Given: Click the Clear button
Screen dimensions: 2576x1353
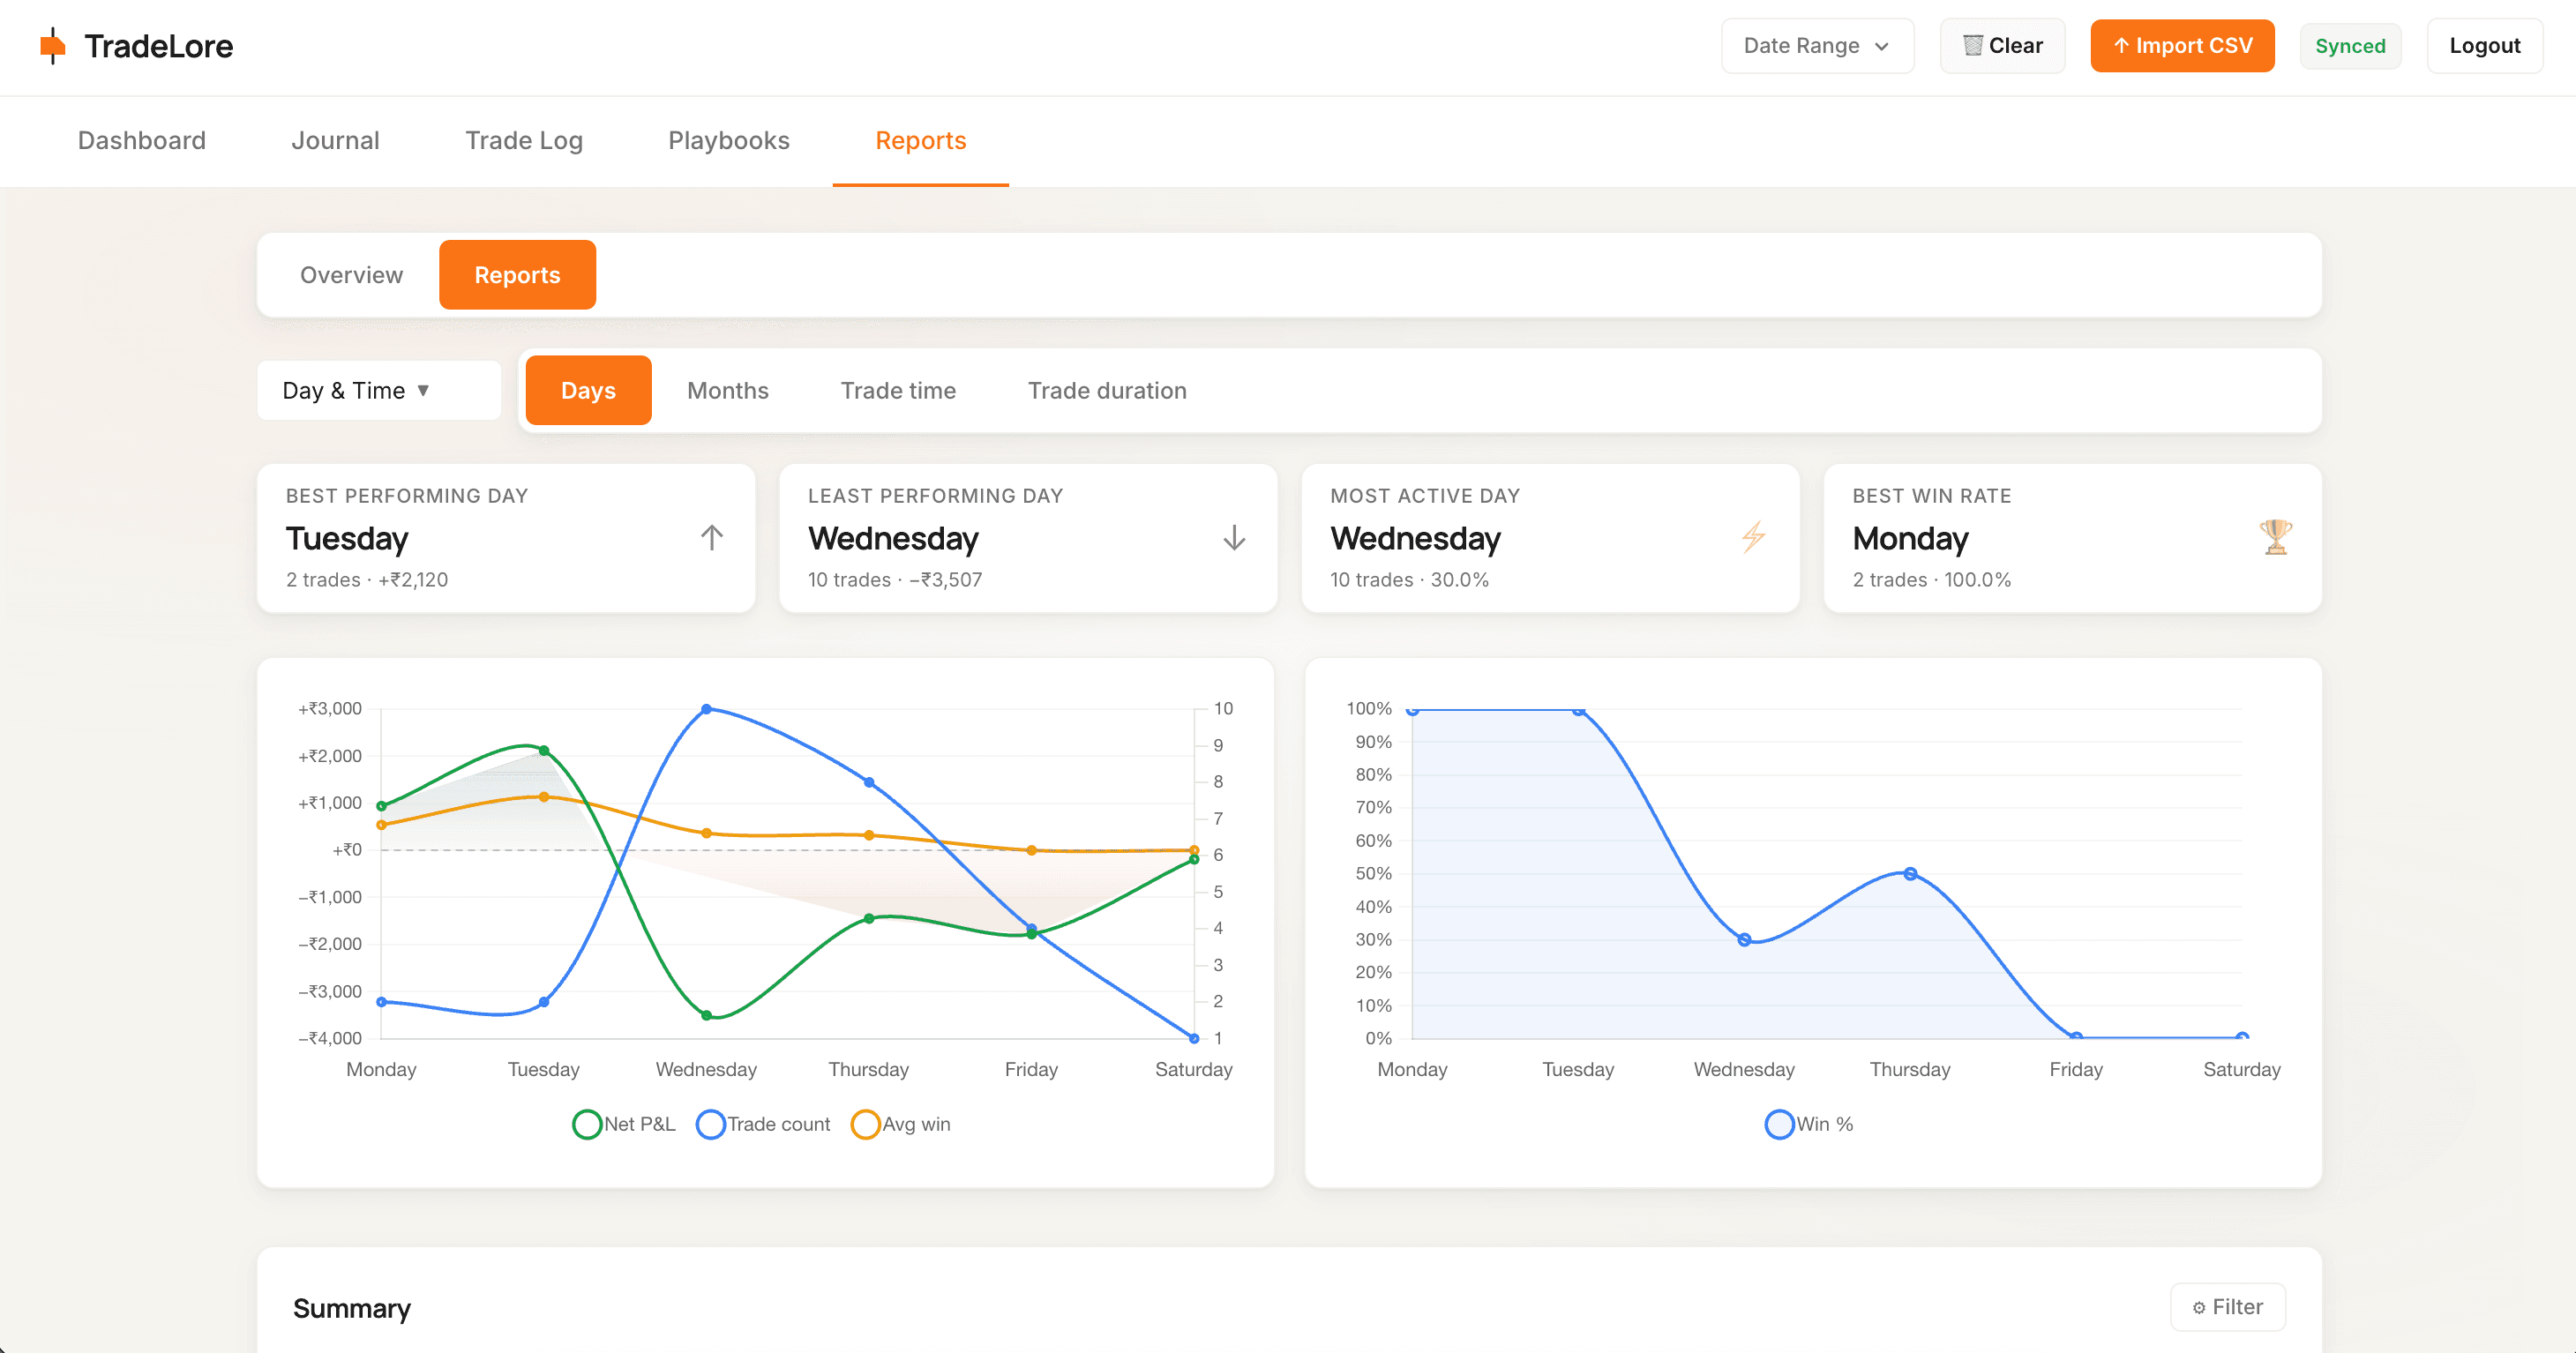Looking at the screenshot, I should [2002, 46].
